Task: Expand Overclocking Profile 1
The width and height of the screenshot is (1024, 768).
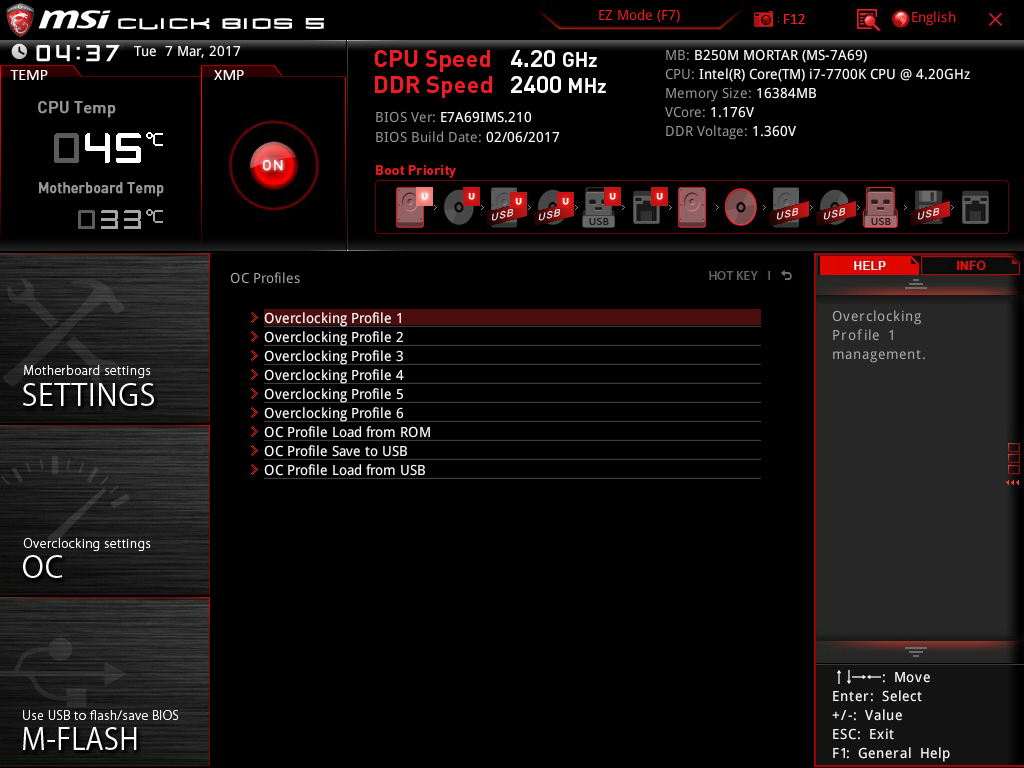Action: click(x=333, y=318)
